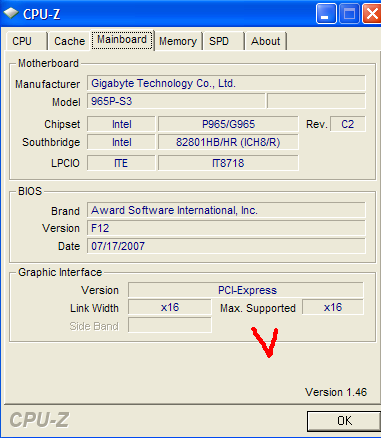Click the Graphic Interface group title

coord(60,272)
